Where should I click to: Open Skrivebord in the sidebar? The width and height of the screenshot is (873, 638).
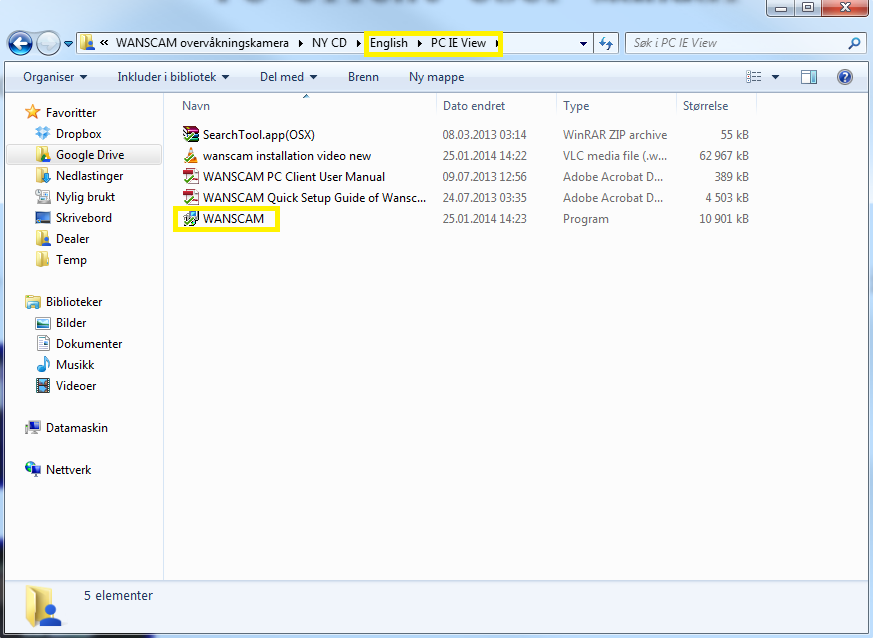point(73,218)
